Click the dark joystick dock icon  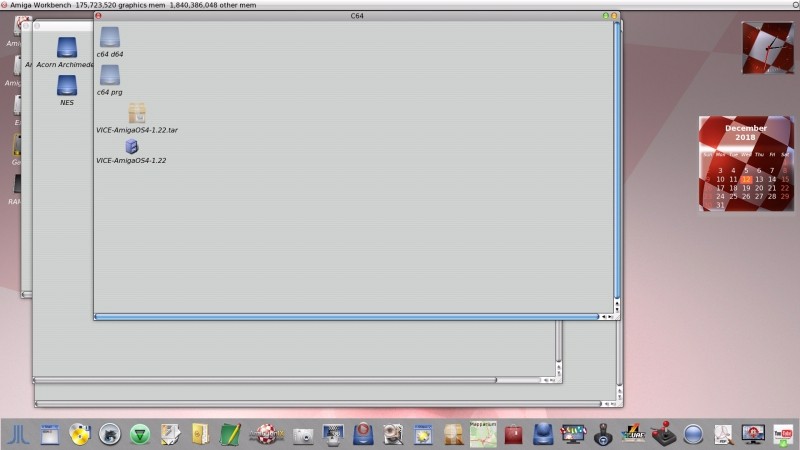603,435
